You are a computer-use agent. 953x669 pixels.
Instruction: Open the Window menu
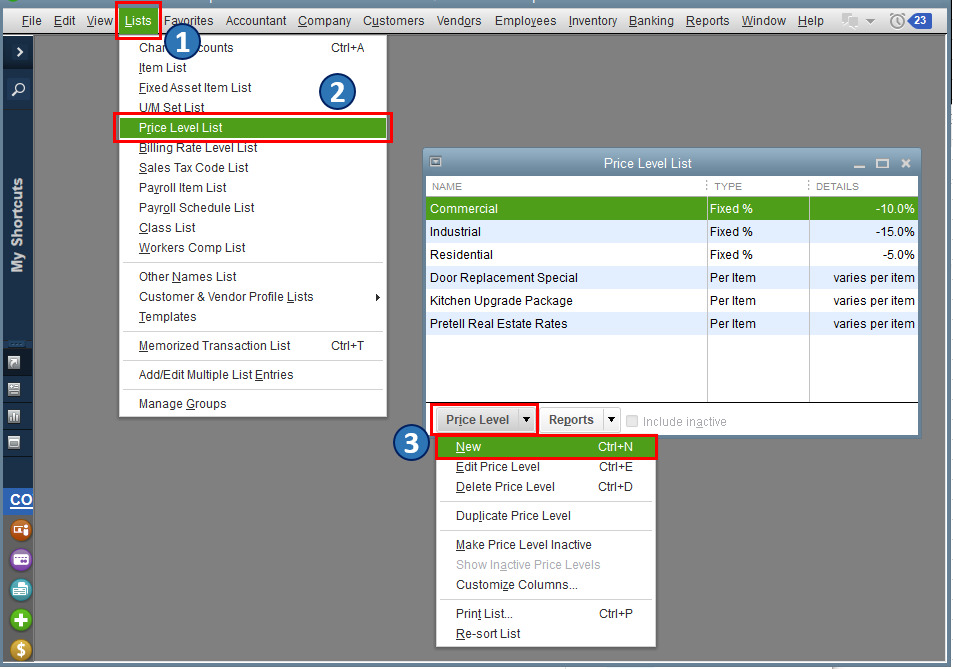(x=763, y=21)
